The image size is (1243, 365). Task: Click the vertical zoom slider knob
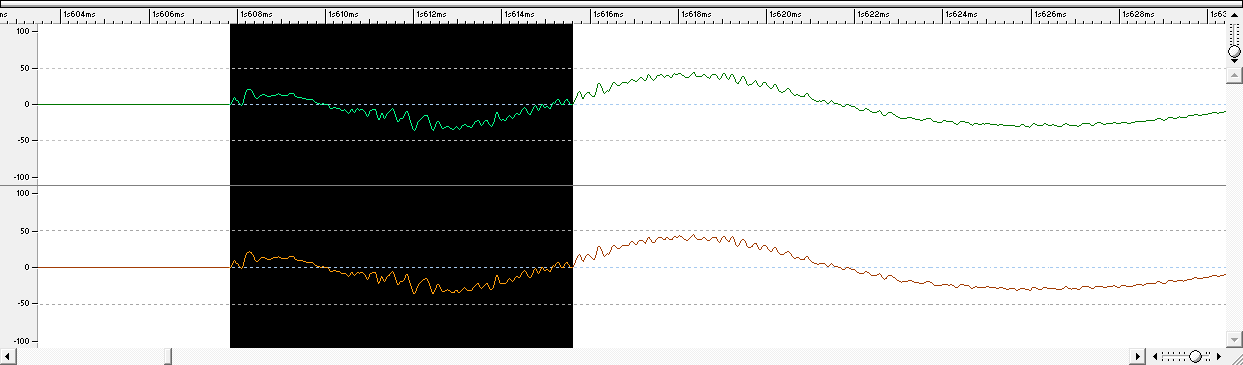(1235, 50)
